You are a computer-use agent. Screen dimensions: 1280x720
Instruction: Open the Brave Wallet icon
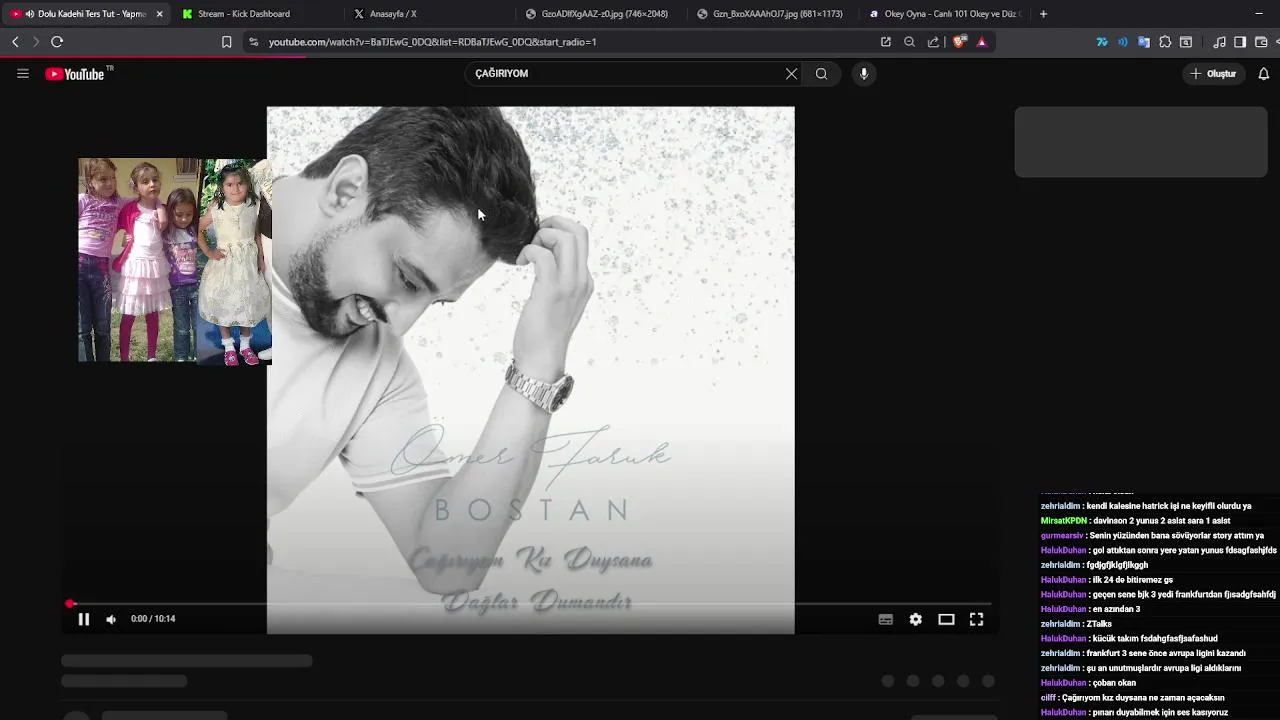click(x=1261, y=42)
